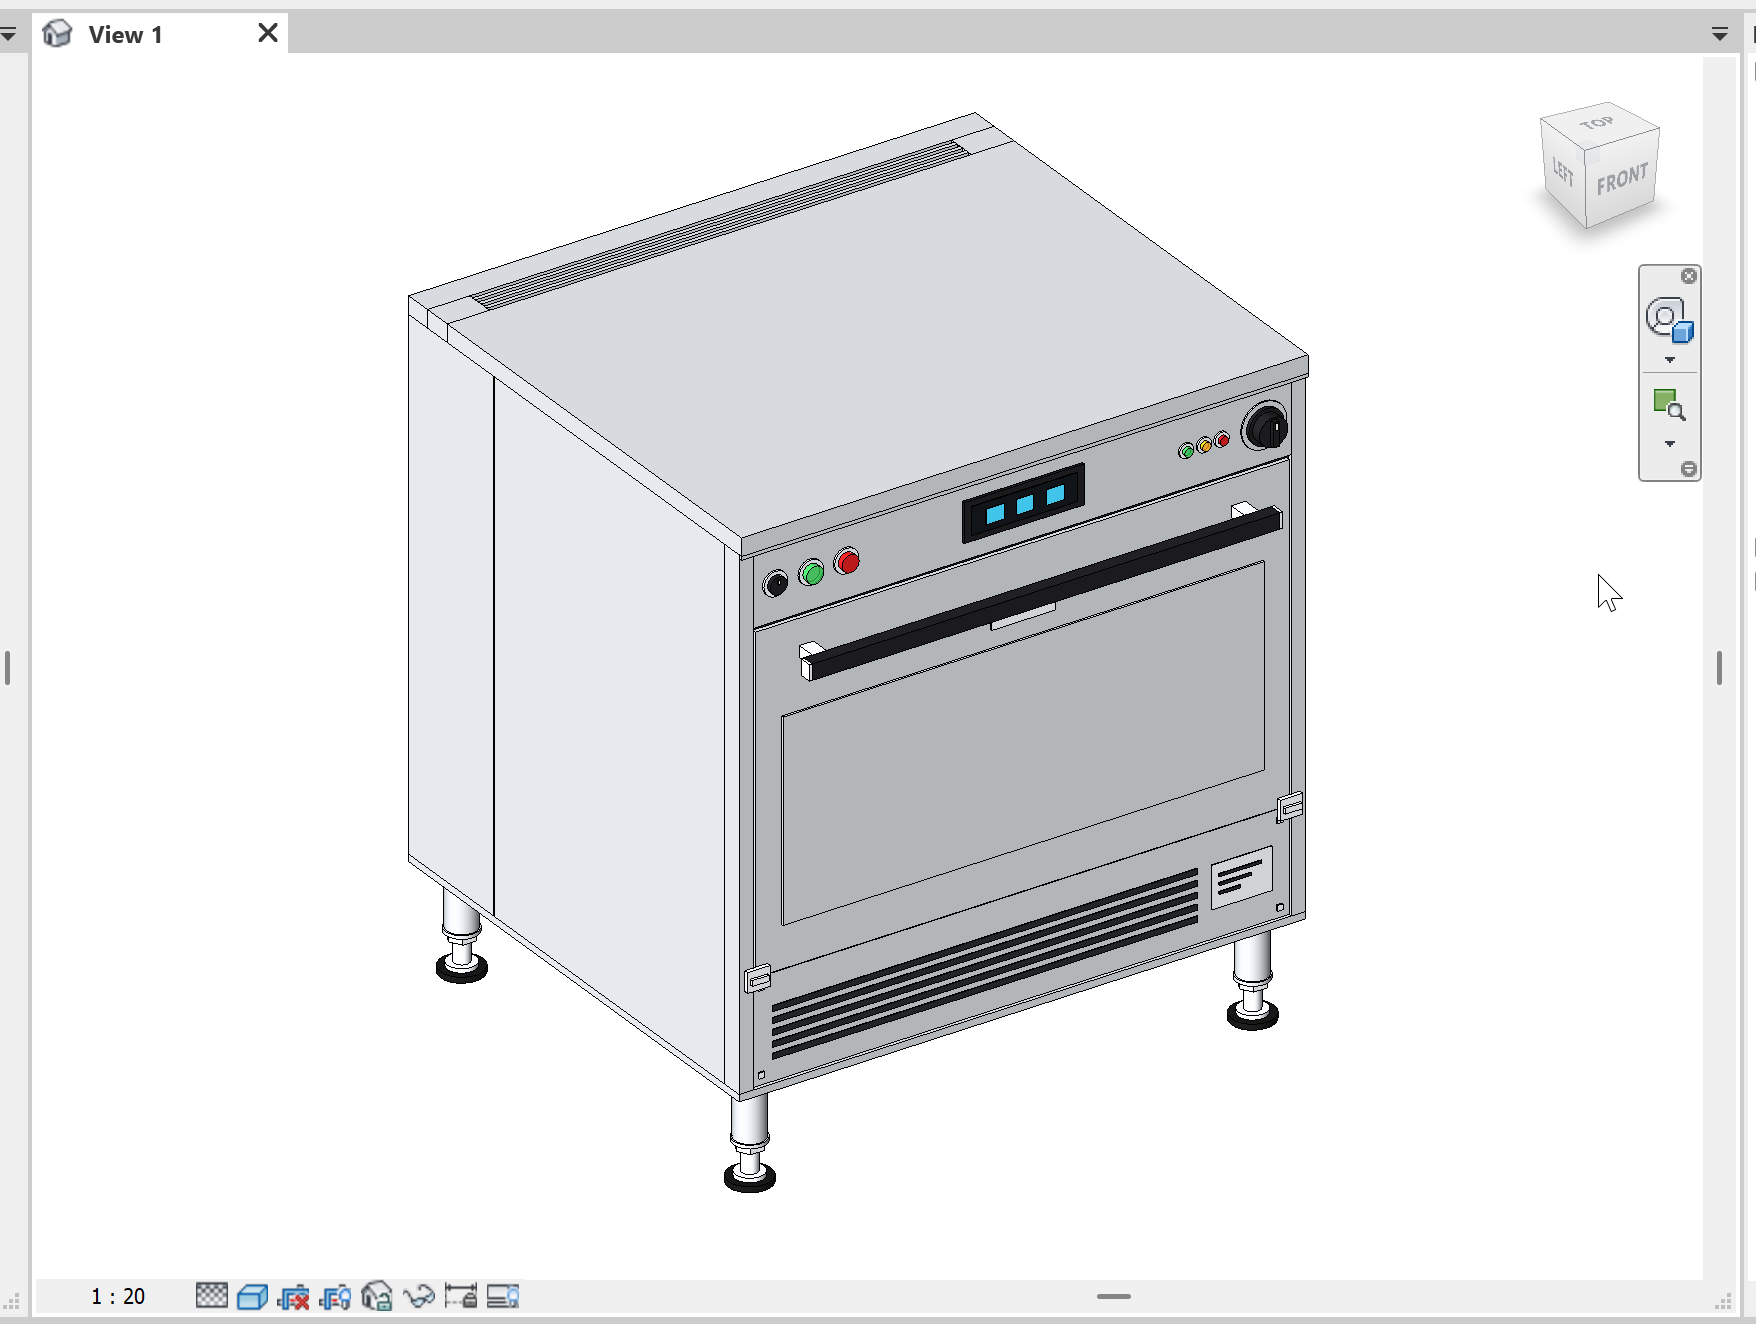Image resolution: width=1756 pixels, height=1324 pixels.
Task: Toggle Reveal Constraints dimension-lock icon
Action: tap(461, 1296)
